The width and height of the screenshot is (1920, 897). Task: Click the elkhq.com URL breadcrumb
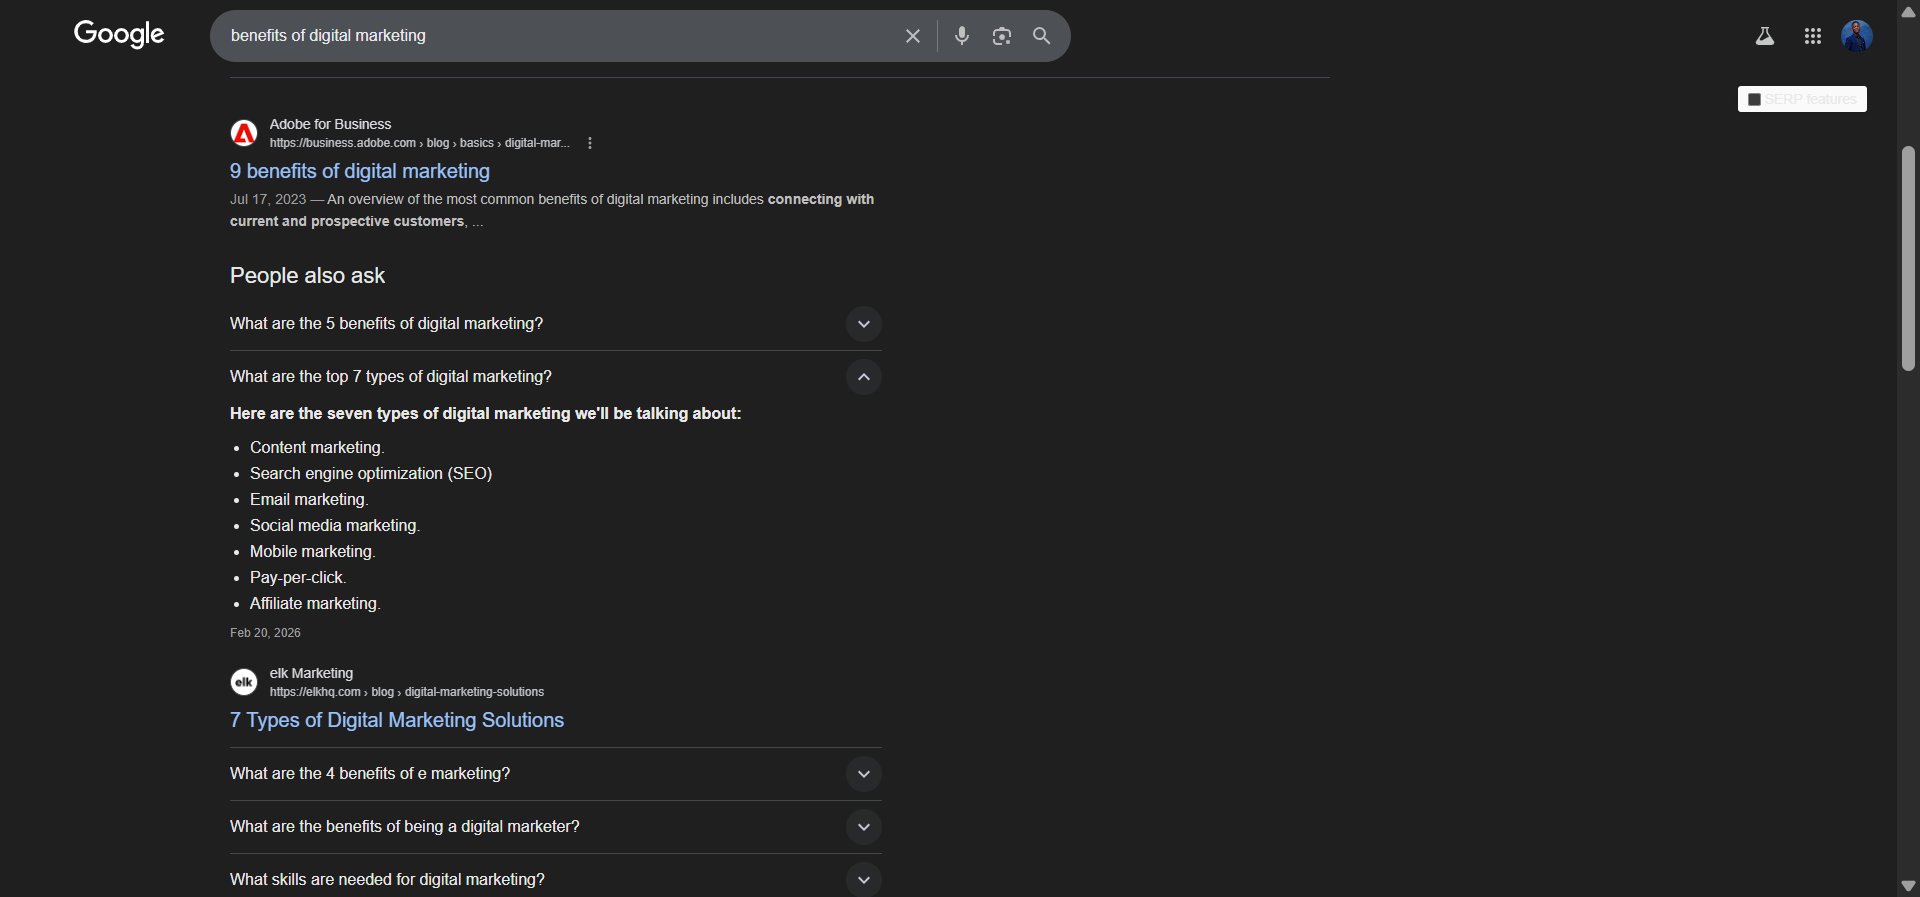407,692
